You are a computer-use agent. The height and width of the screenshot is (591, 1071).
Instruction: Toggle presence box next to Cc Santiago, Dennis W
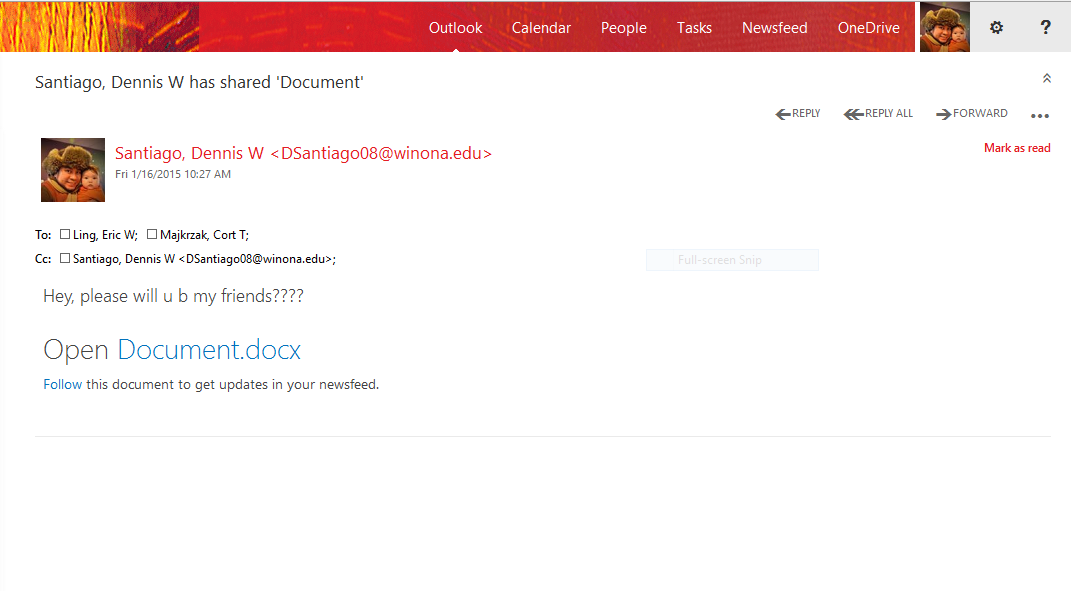(65, 258)
